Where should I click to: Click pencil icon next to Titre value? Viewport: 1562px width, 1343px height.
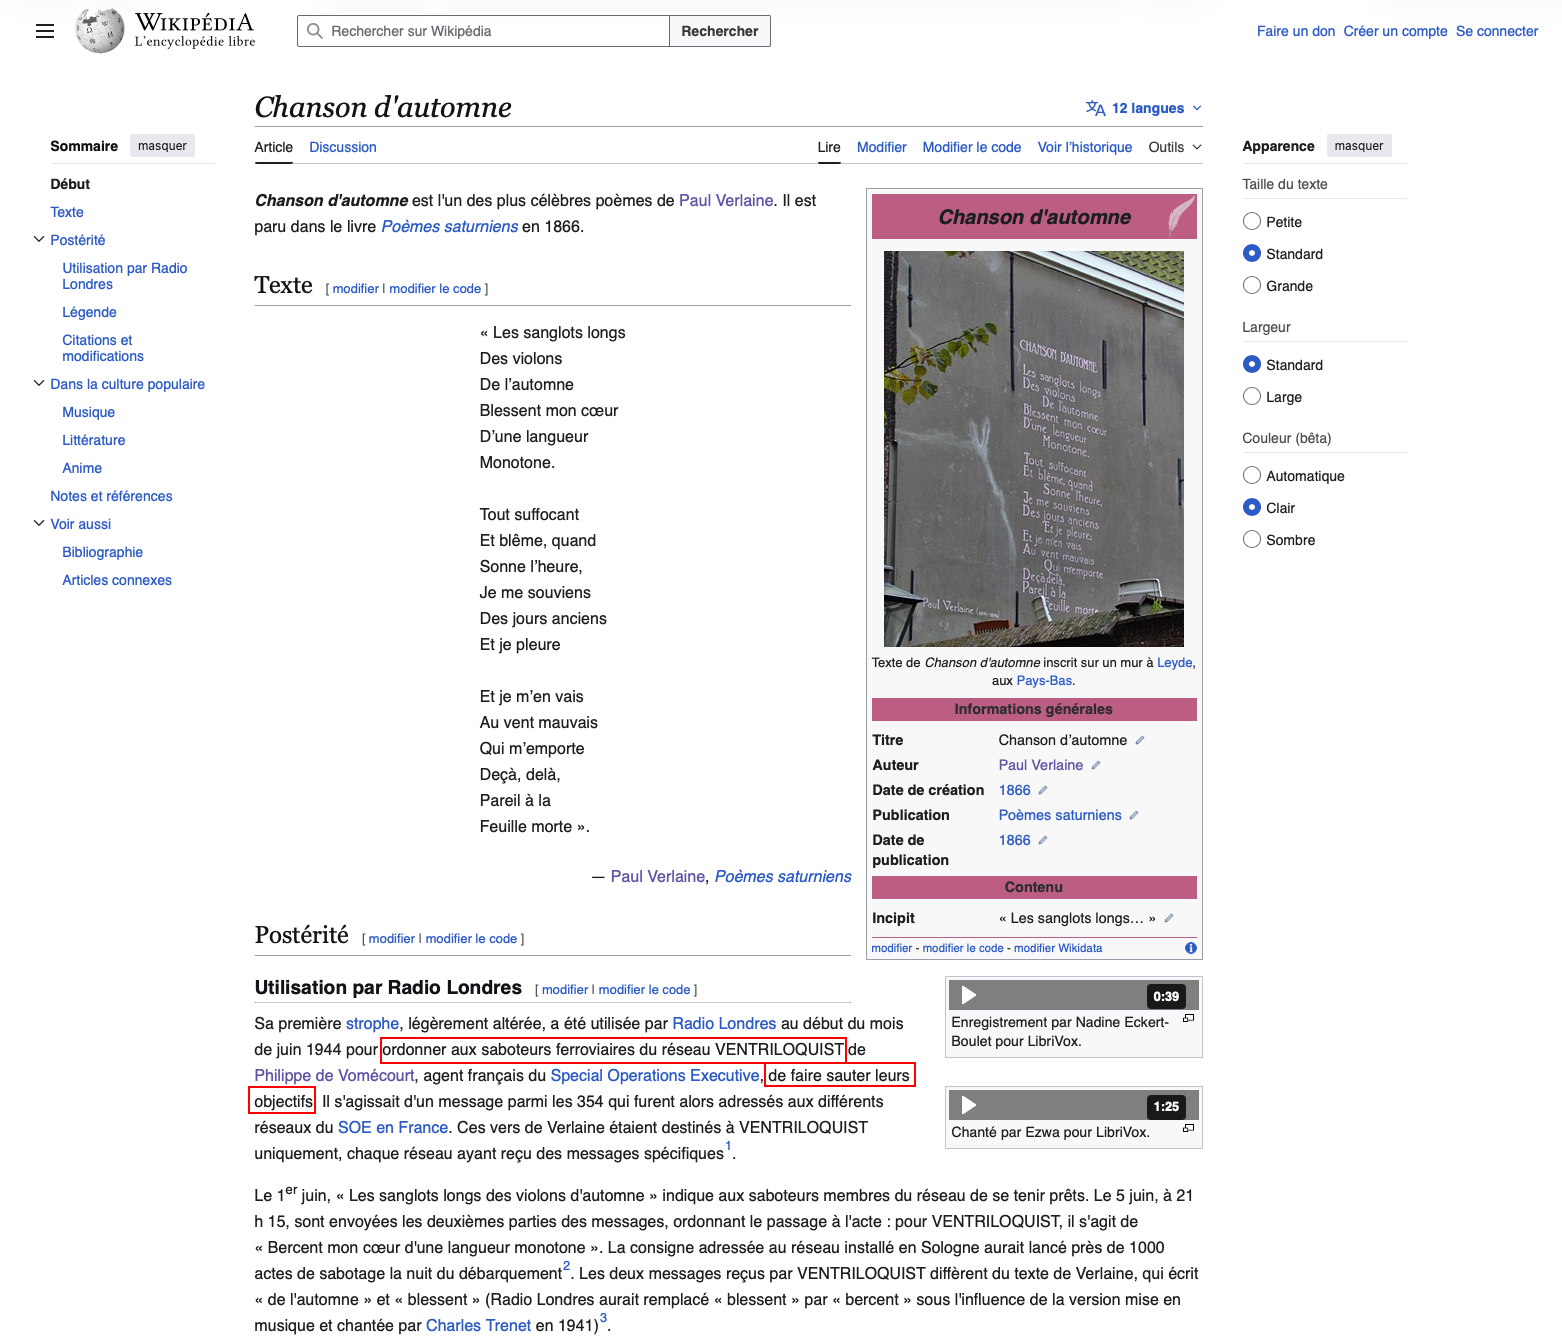coord(1140,740)
